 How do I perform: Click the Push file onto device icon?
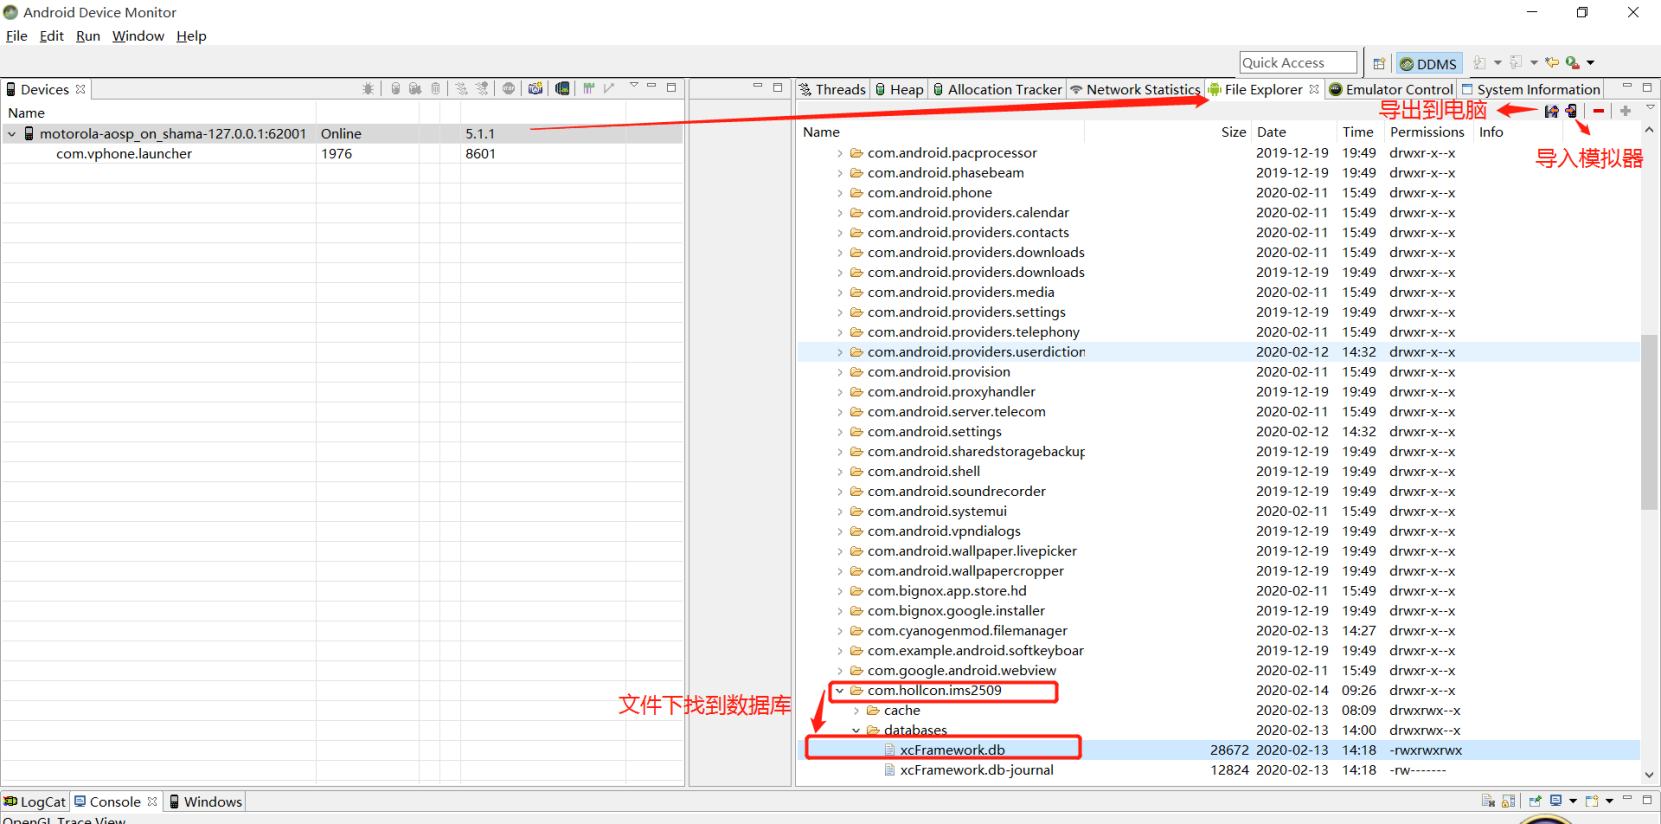point(1571,111)
